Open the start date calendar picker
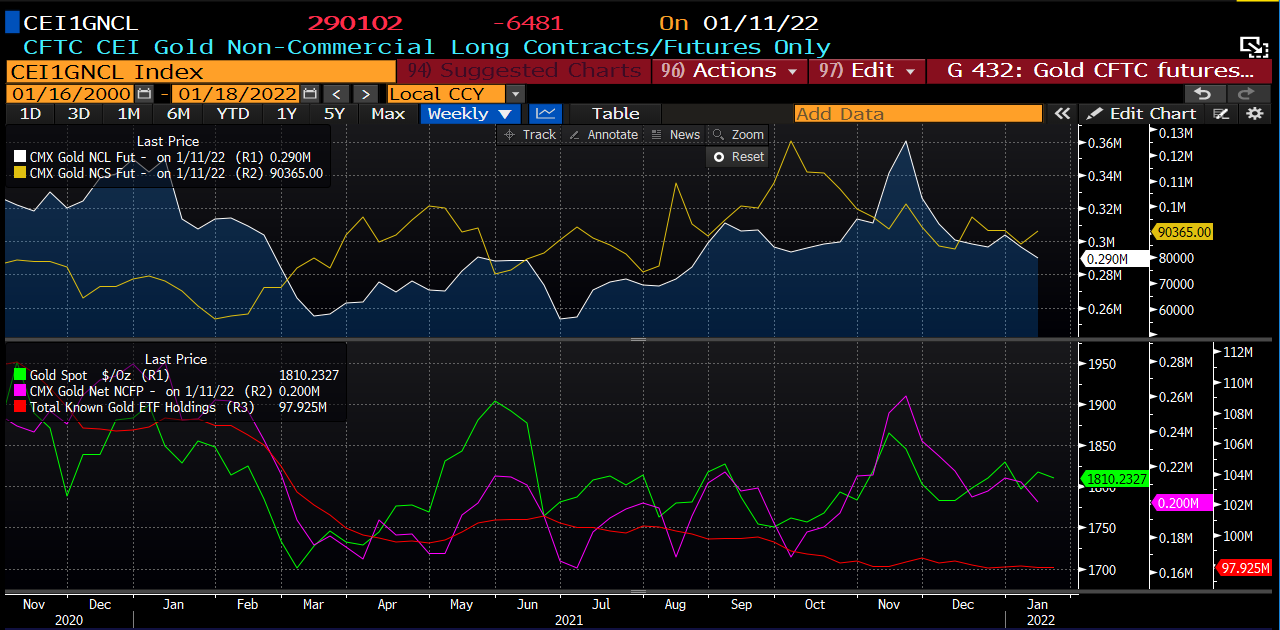This screenshot has width=1280, height=630. (145, 93)
